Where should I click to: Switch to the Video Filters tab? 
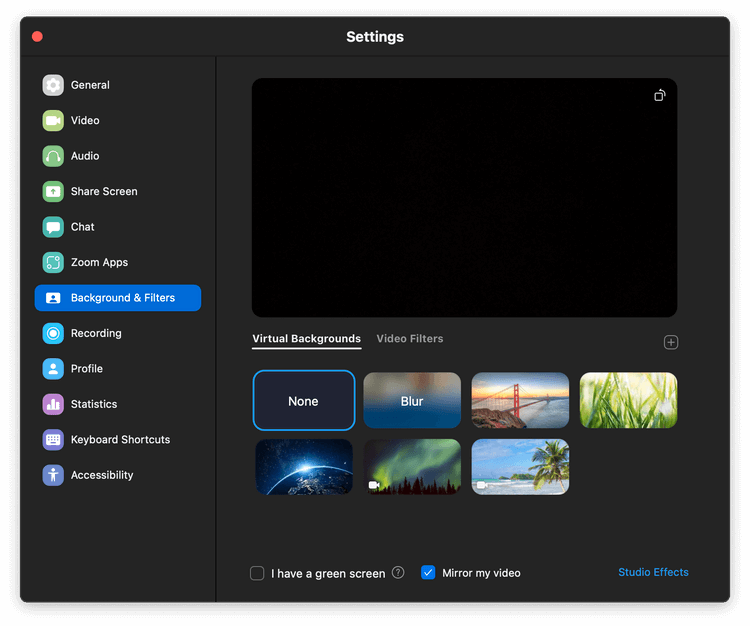point(409,339)
